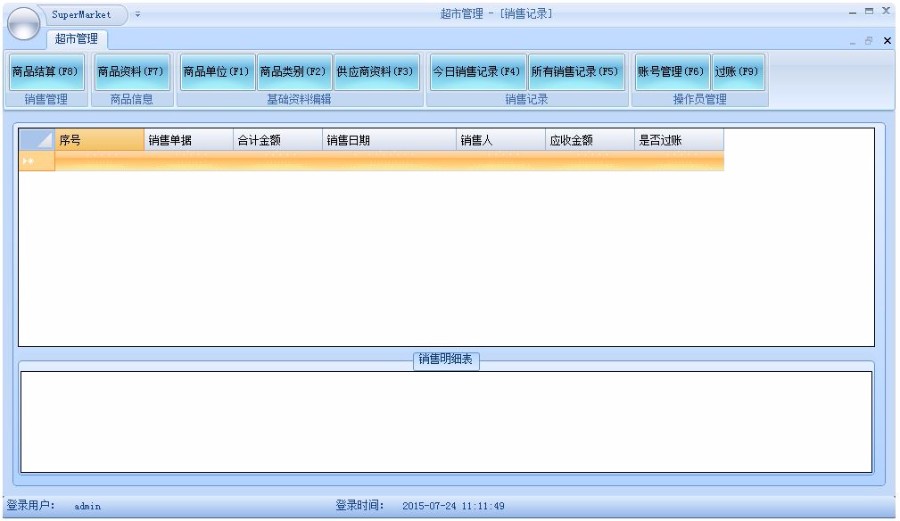Open 商品资料 (F7) product info

(x=131, y=72)
